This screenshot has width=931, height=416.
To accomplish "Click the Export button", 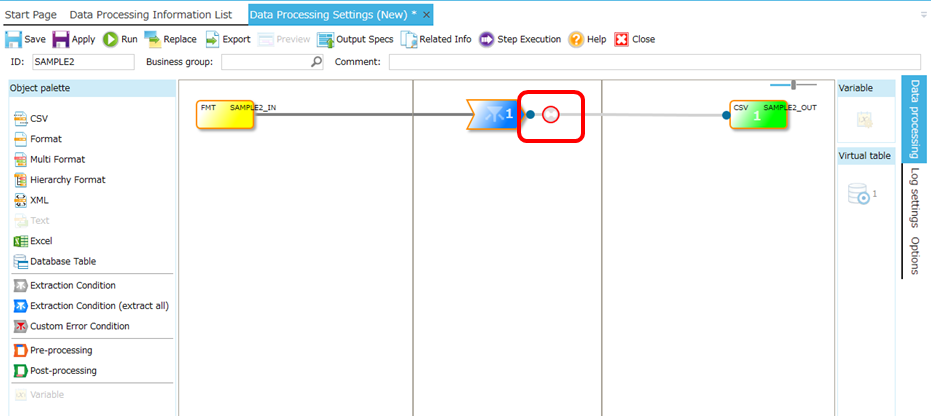I will point(229,39).
